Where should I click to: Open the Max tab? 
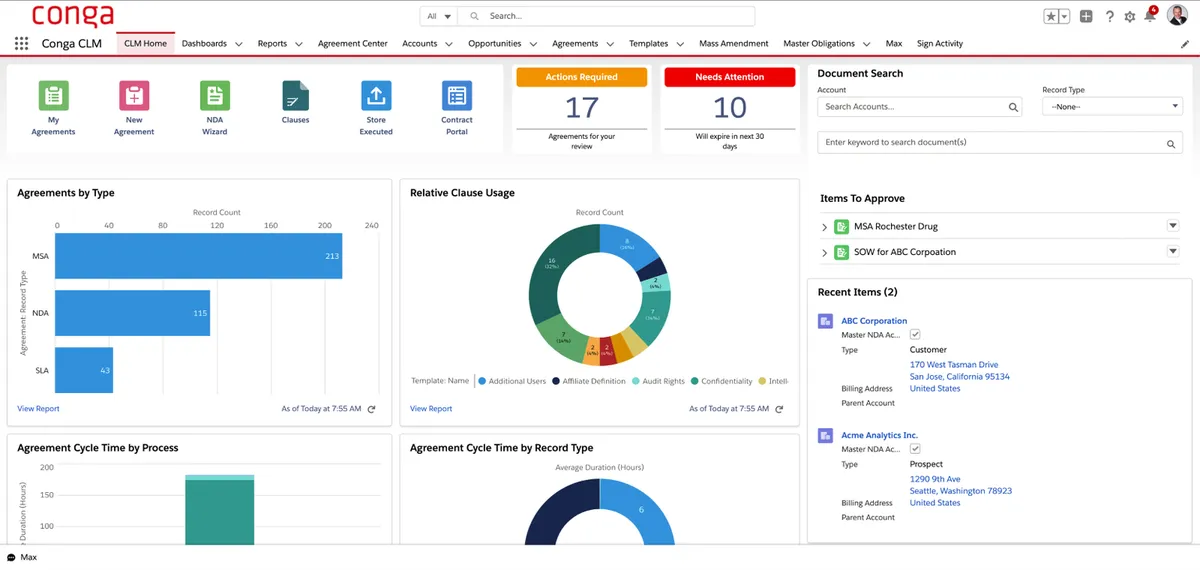(894, 44)
